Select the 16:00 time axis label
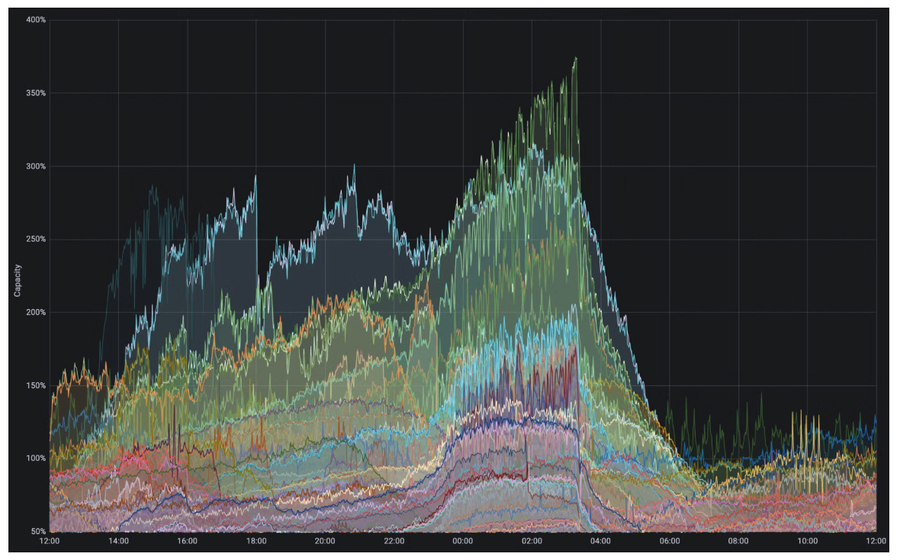Screen dimensions: 900x560 [187, 541]
